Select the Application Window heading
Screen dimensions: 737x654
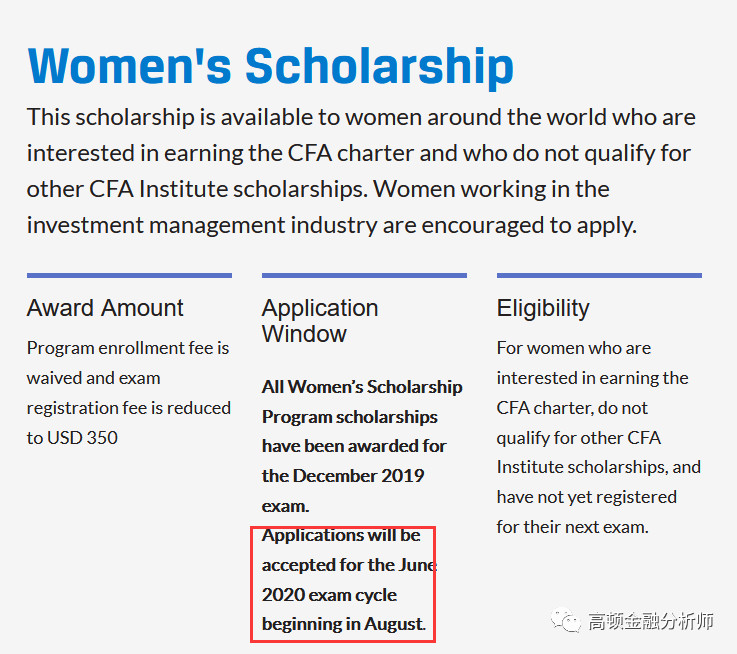point(320,322)
